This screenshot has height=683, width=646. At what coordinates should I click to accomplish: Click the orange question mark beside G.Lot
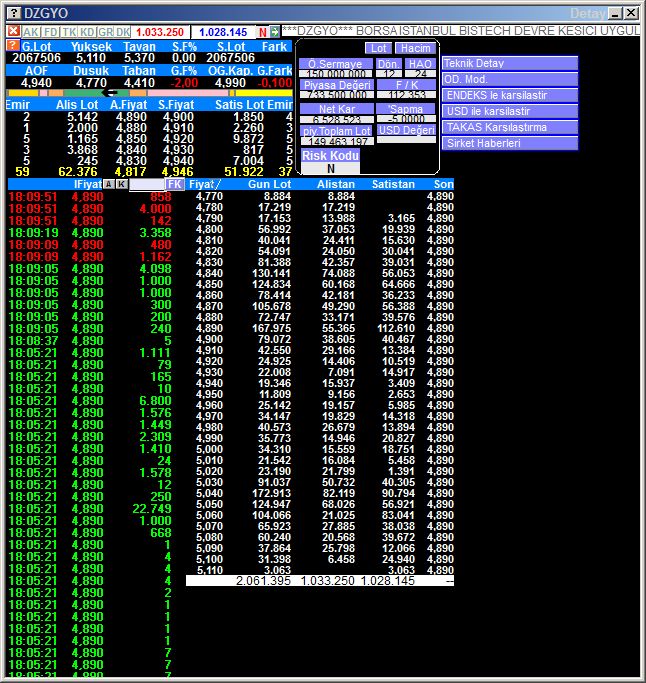(x=13, y=46)
